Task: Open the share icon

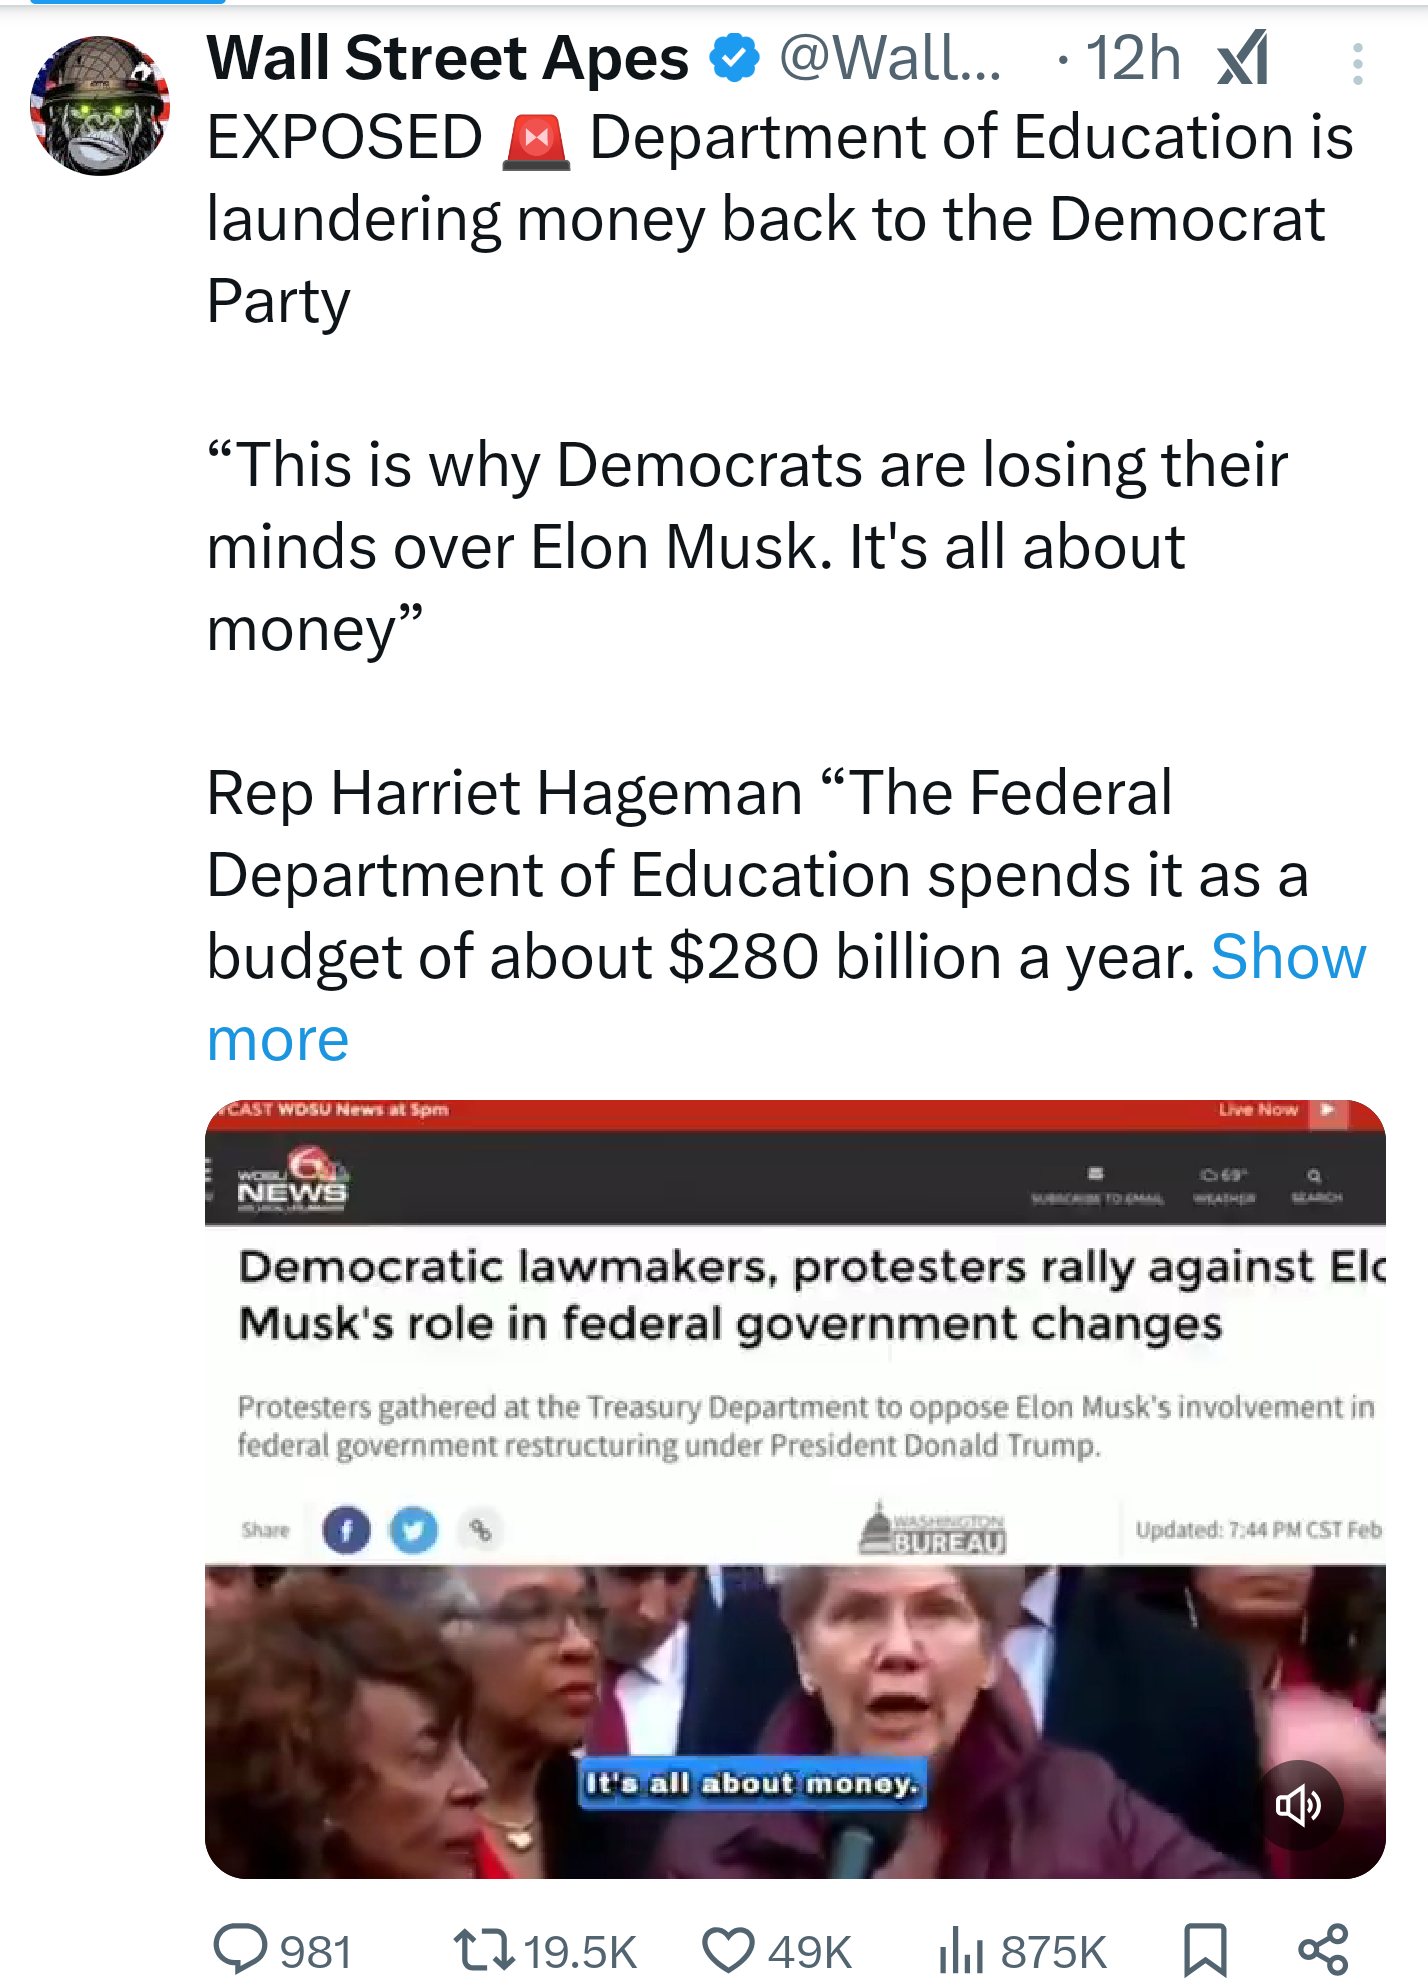Action: click(x=1323, y=1949)
